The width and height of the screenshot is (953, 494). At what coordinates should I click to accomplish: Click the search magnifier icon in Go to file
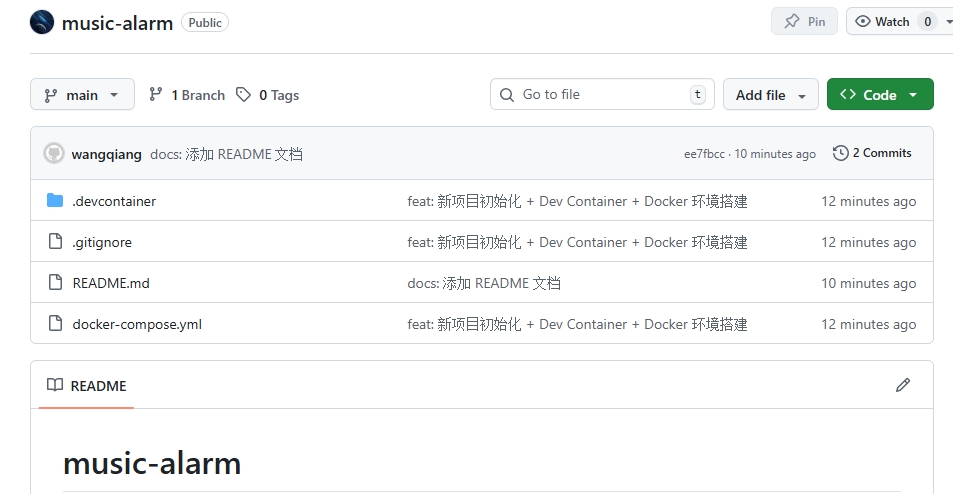pyautogui.click(x=506, y=95)
